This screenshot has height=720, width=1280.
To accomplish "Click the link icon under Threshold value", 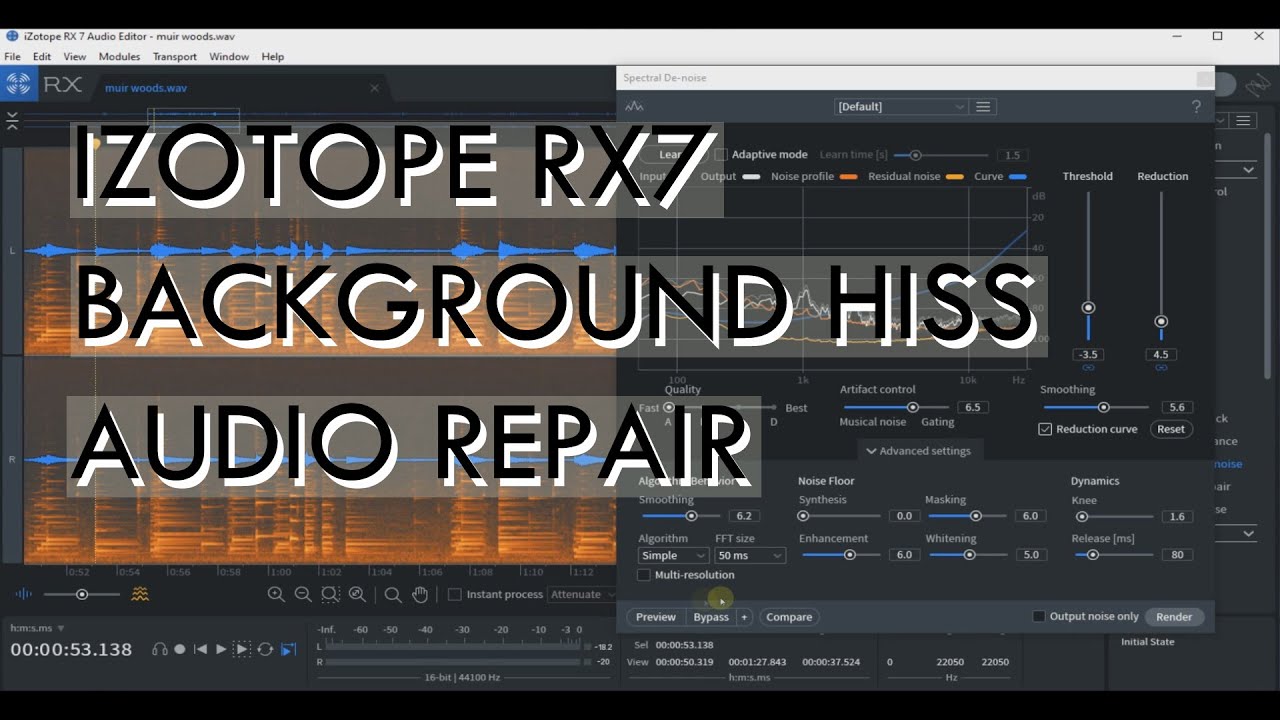I will (x=1088, y=368).
